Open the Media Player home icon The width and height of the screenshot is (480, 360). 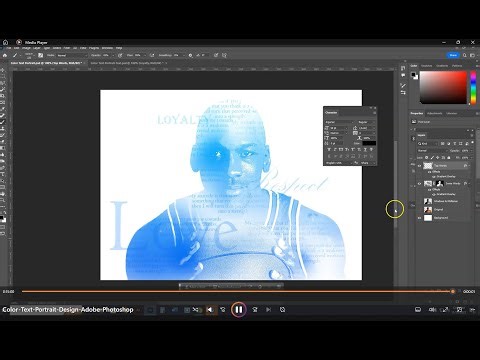pos(5,42)
